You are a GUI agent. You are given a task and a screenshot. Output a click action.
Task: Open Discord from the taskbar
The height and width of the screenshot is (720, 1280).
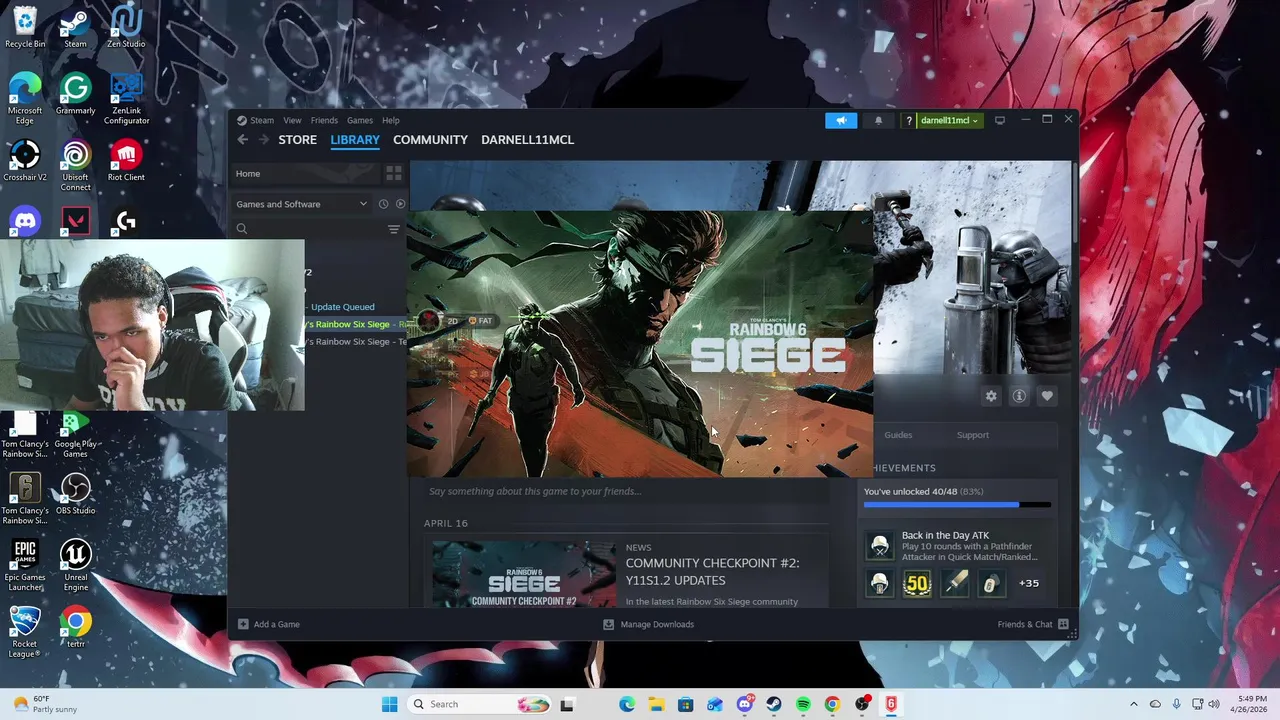coord(744,704)
